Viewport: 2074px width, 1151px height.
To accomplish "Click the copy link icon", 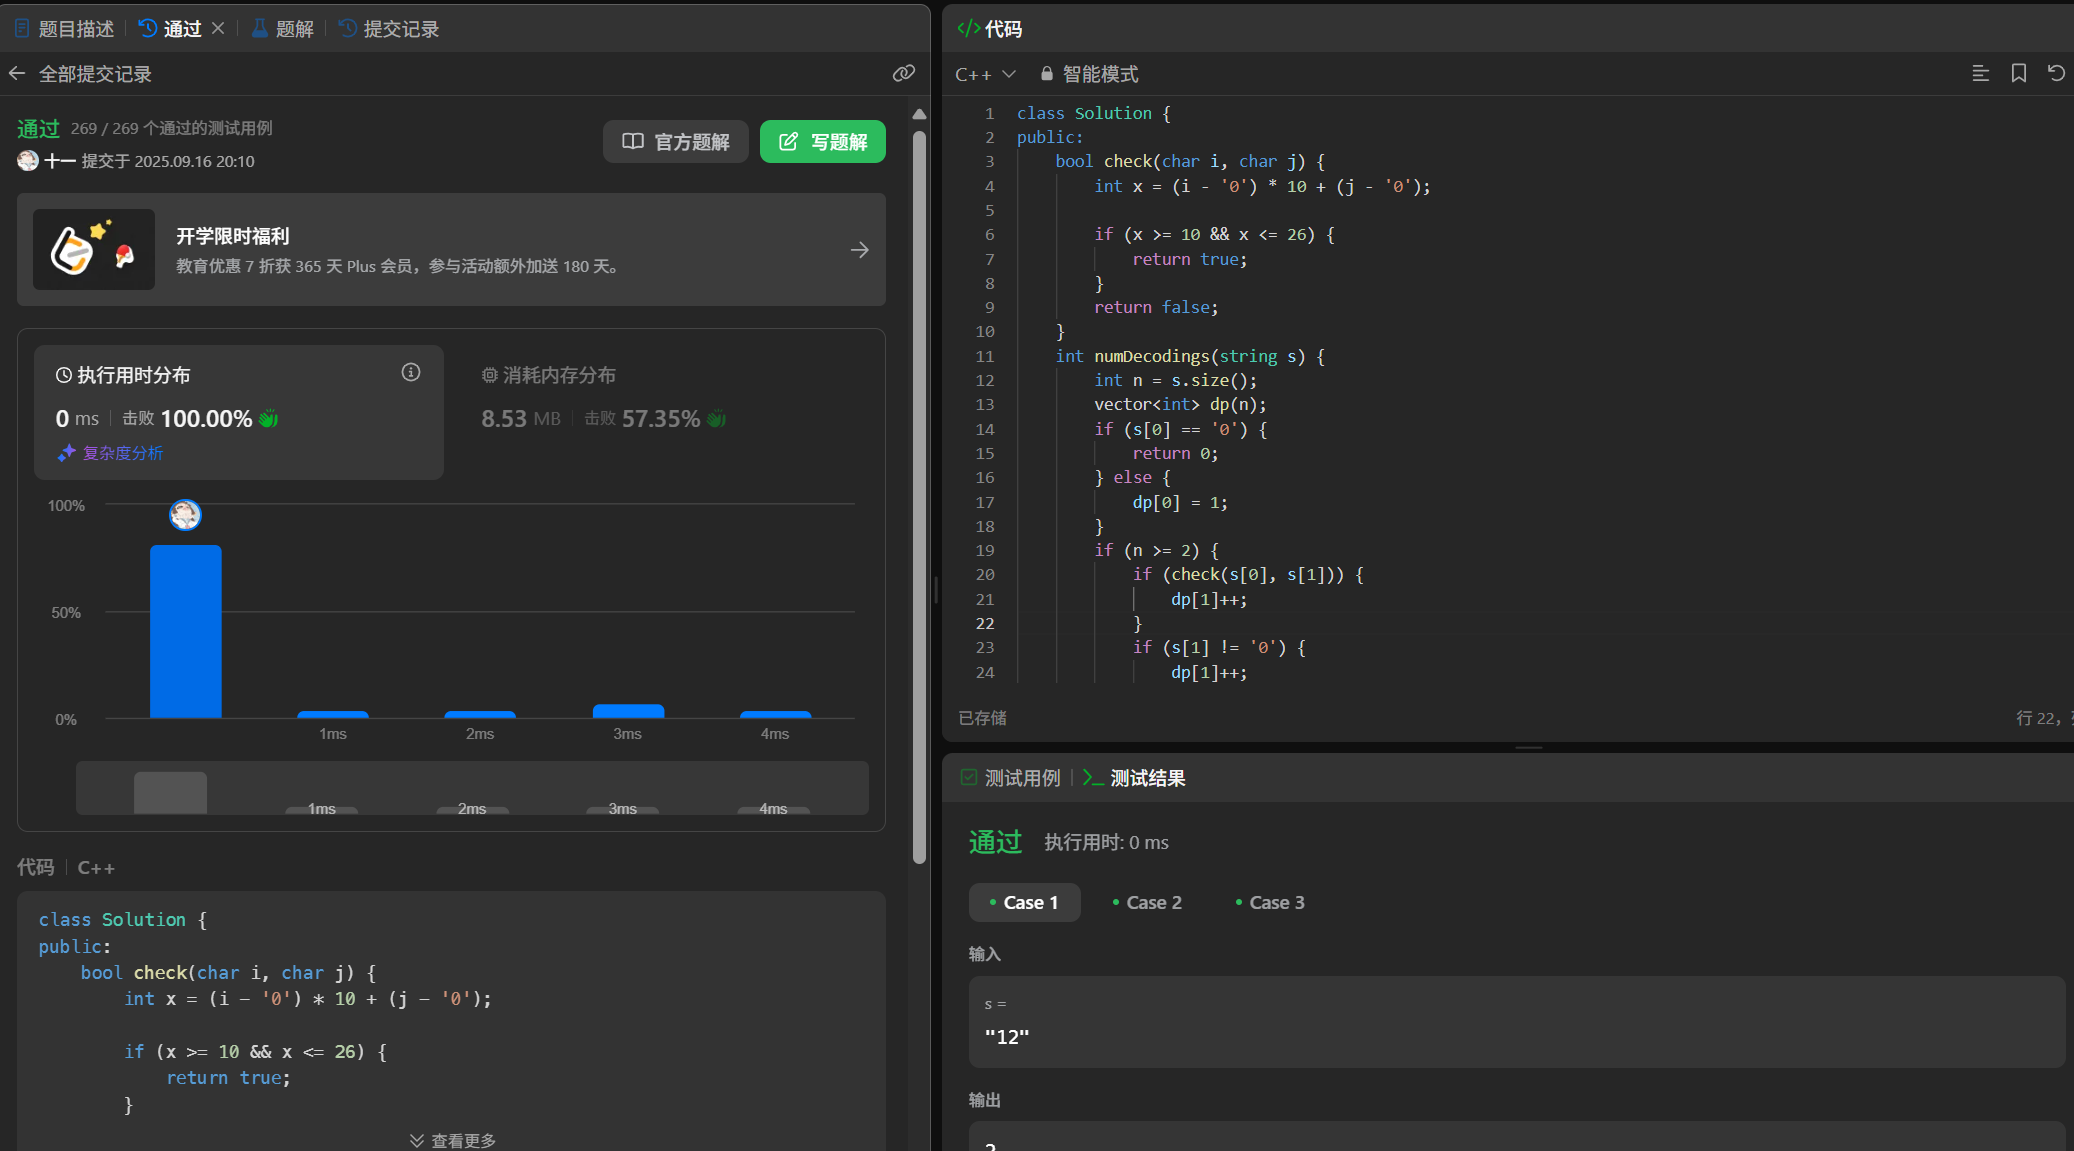I will [x=903, y=73].
